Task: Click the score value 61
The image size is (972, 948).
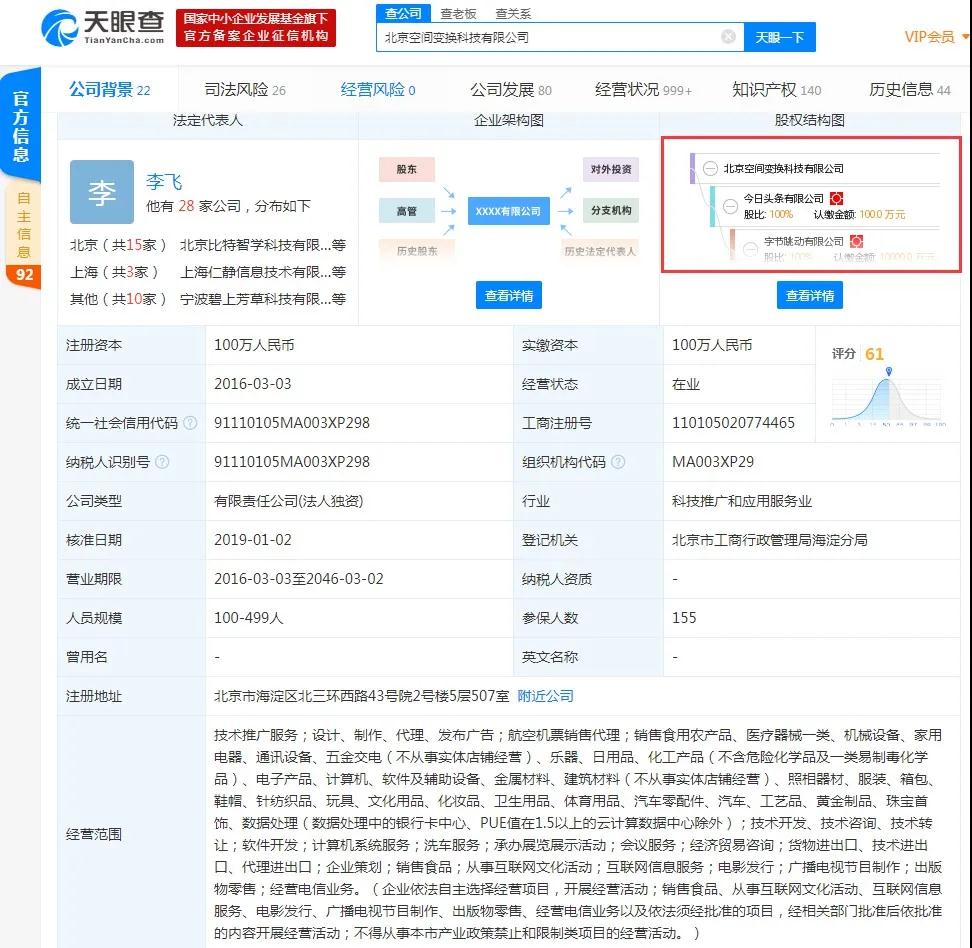Action: click(x=874, y=354)
